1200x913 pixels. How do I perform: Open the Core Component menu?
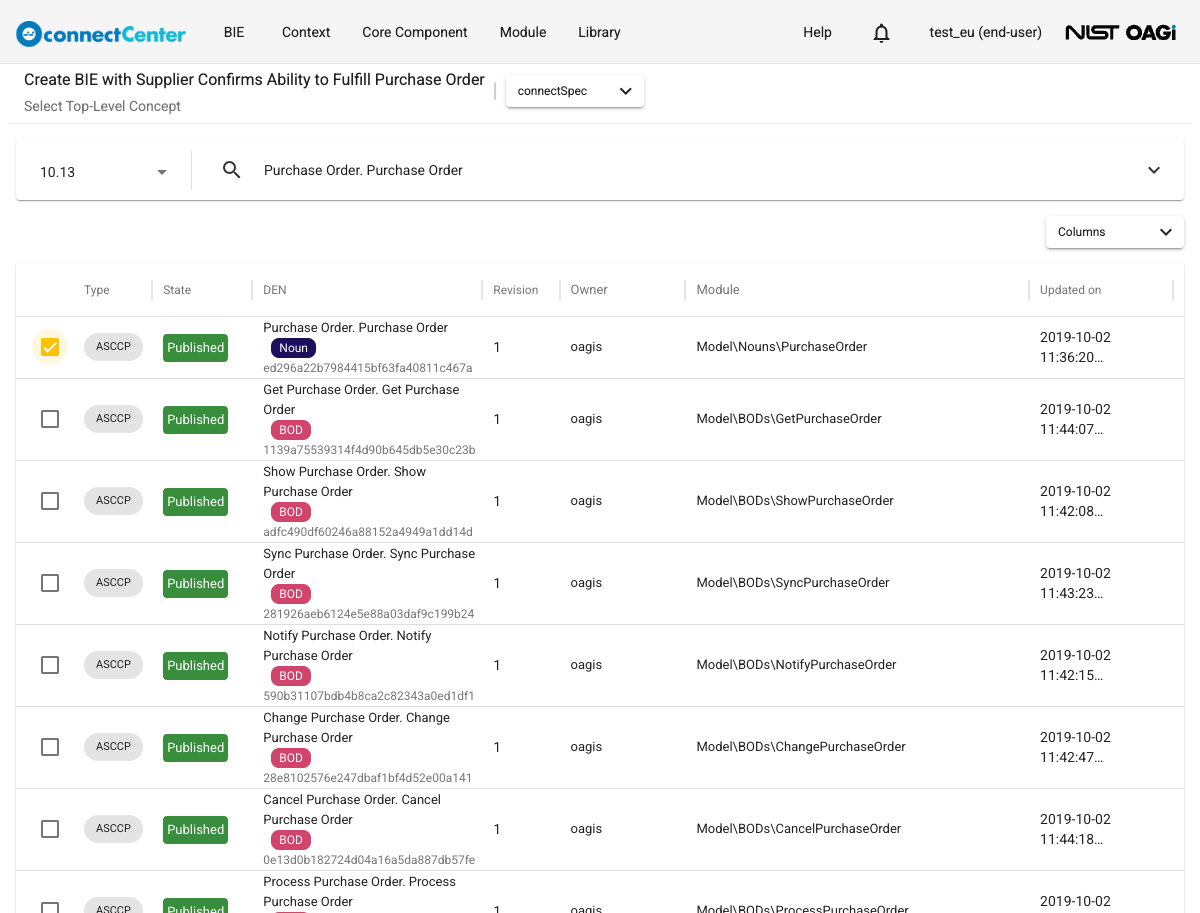tap(415, 32)
